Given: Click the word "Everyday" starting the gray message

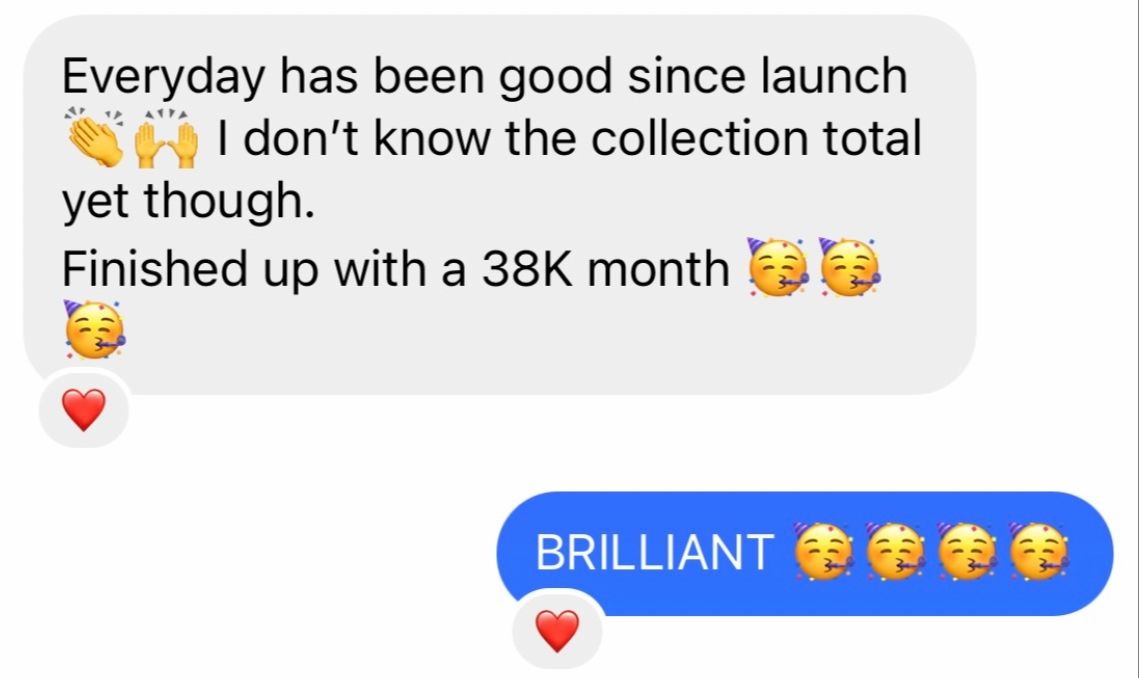Looking at the screenshot, I should pos(163,78).
